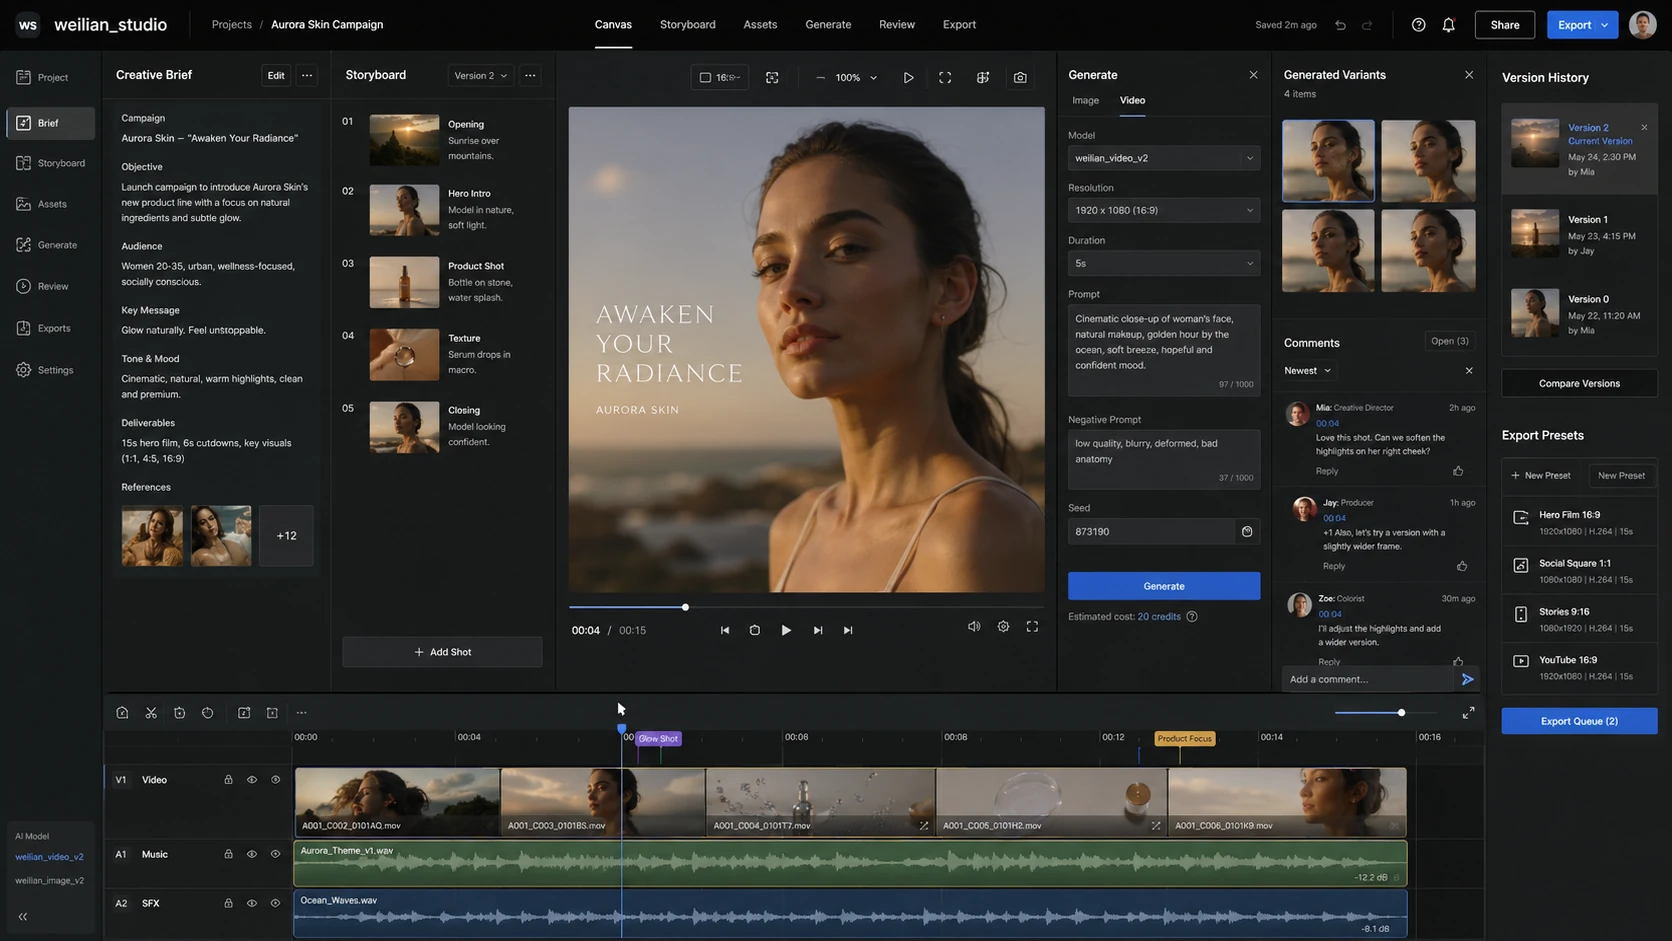The width and height of the screenshot is (1672, 941).
Task: Click Add Shot below the storyboard
Action: 442,652
